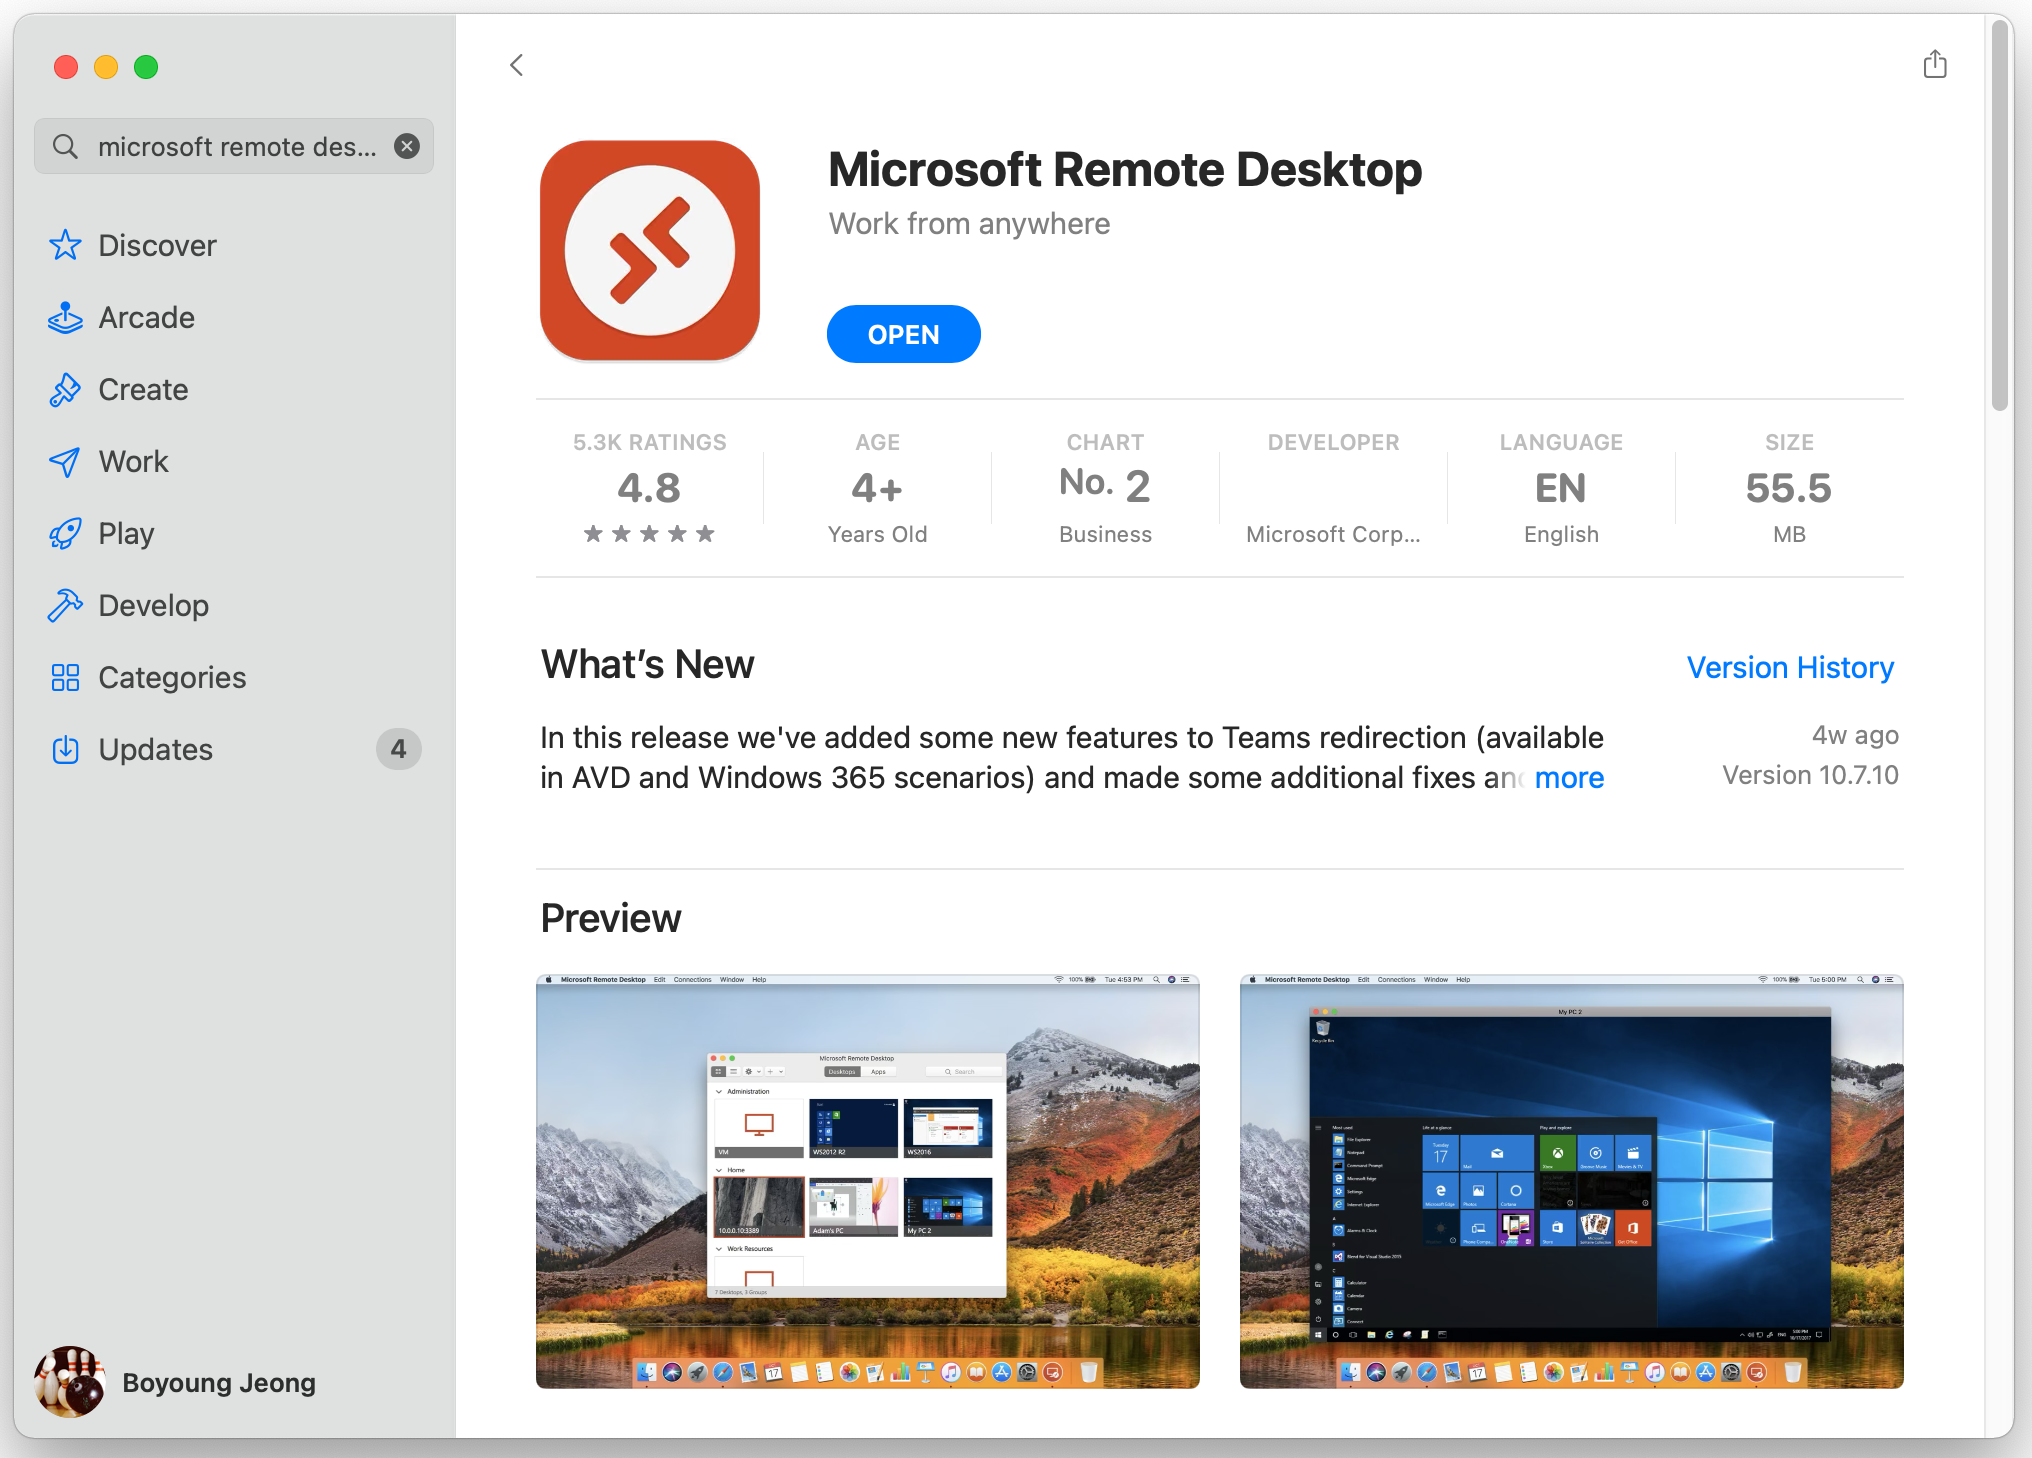The width and height of the screenshot is (2032, 1458).
Task: Go back with the chevron arrow
Action: pos(517,65)
